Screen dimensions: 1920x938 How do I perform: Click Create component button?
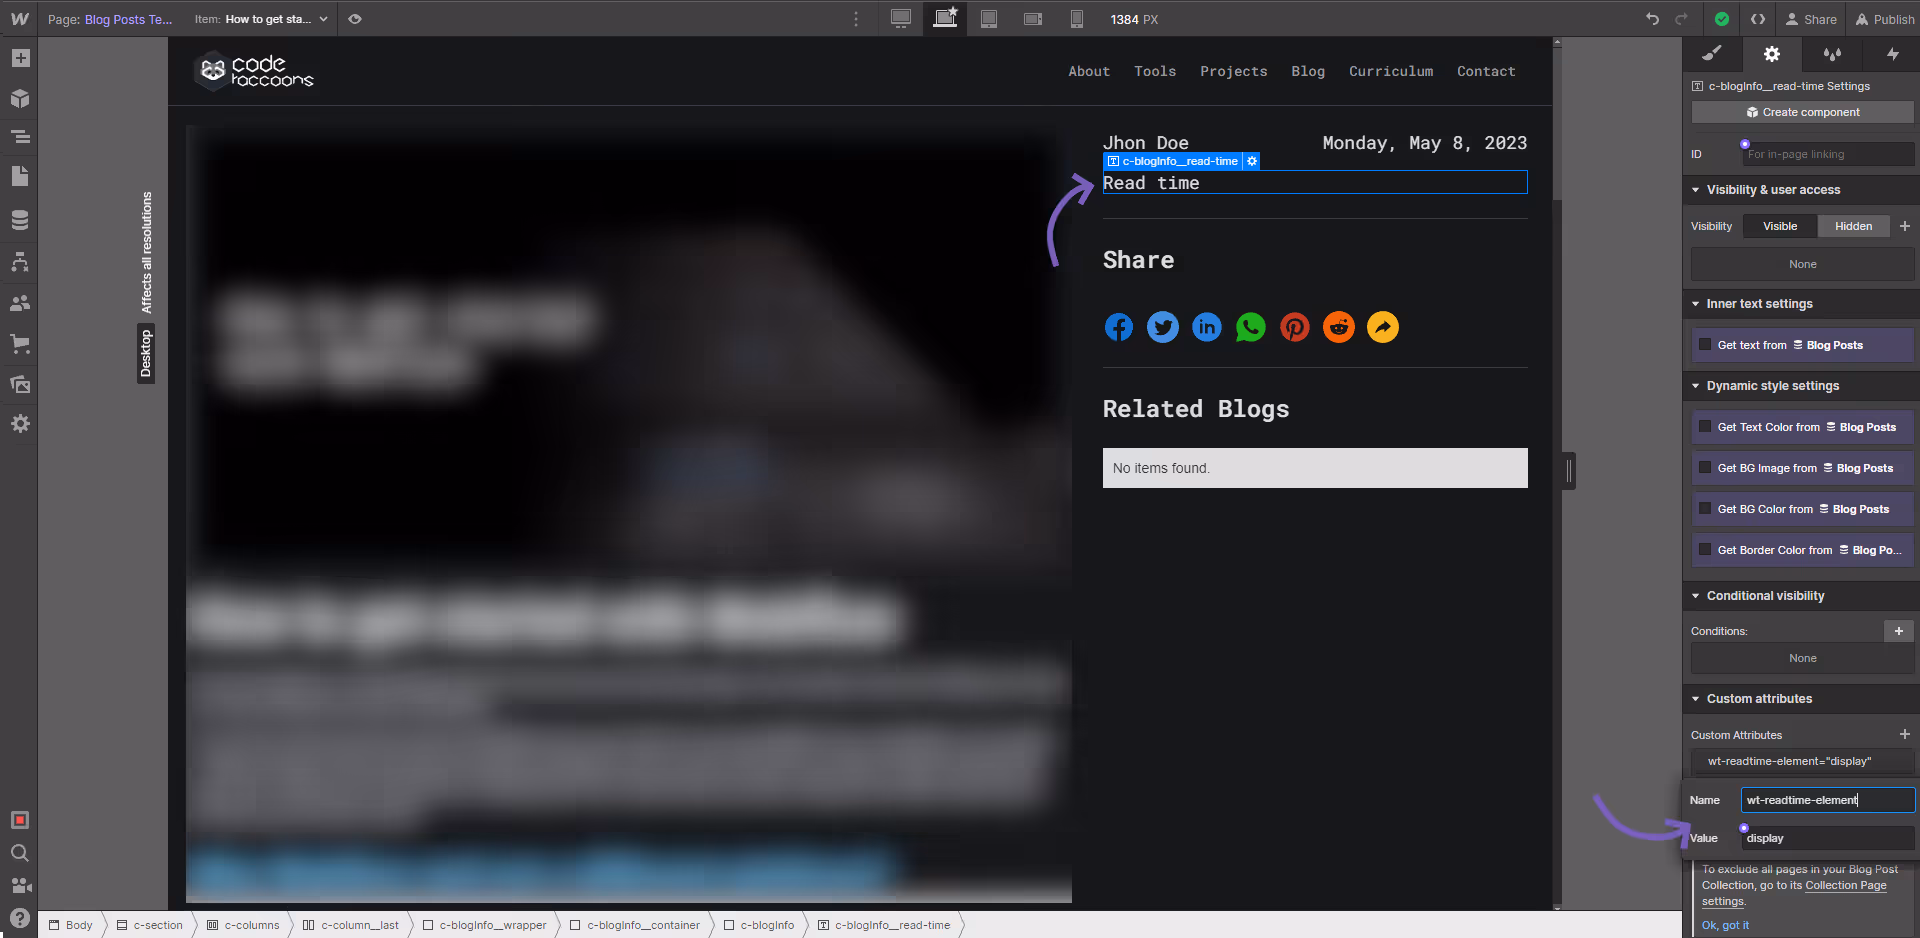click(x=1802, y=112)
